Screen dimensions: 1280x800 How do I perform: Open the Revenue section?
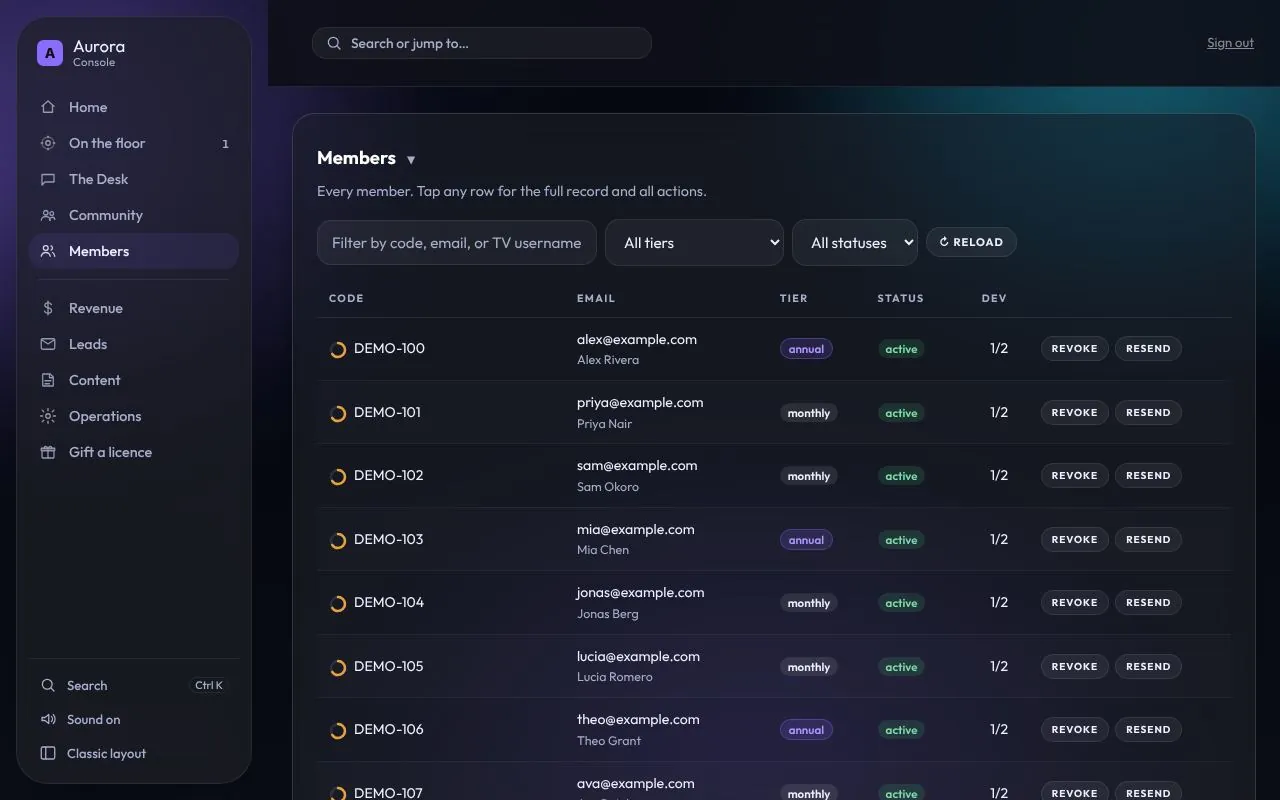(134, 308)
